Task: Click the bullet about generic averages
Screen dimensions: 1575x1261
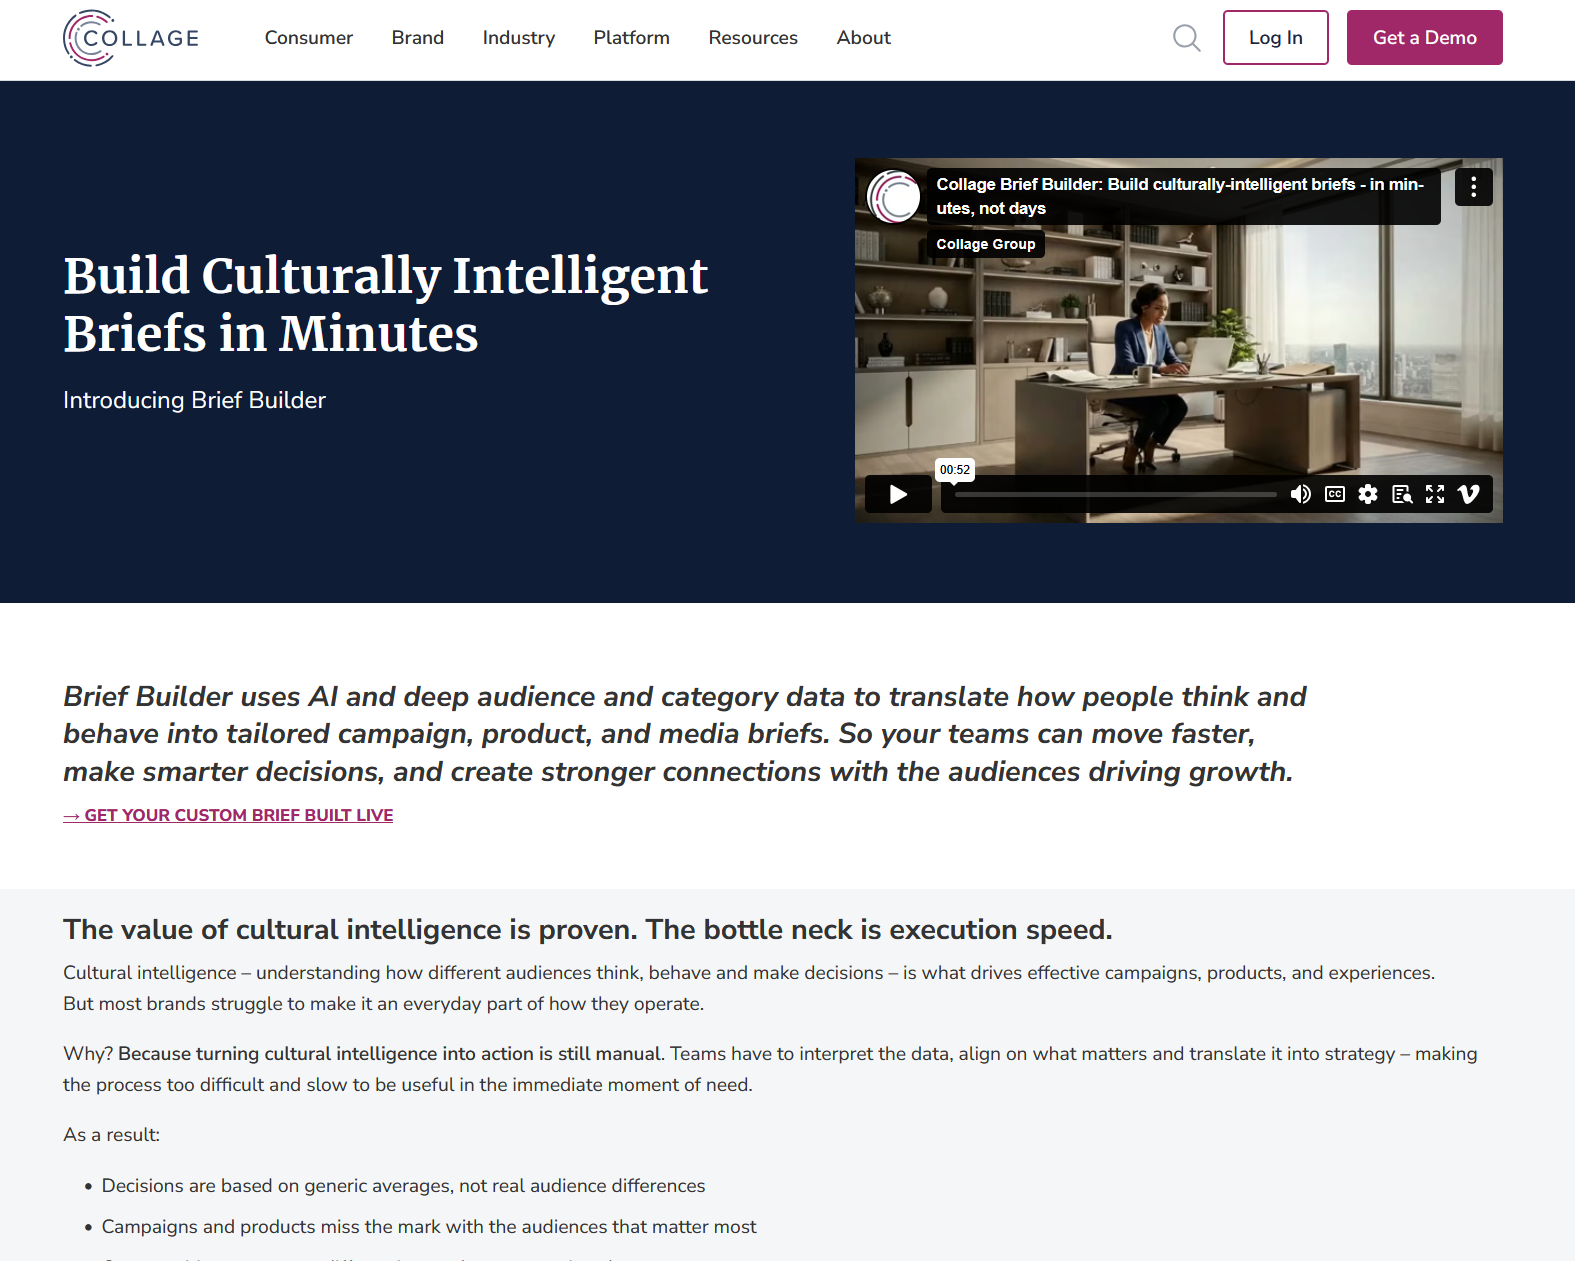Action: 403,1186
